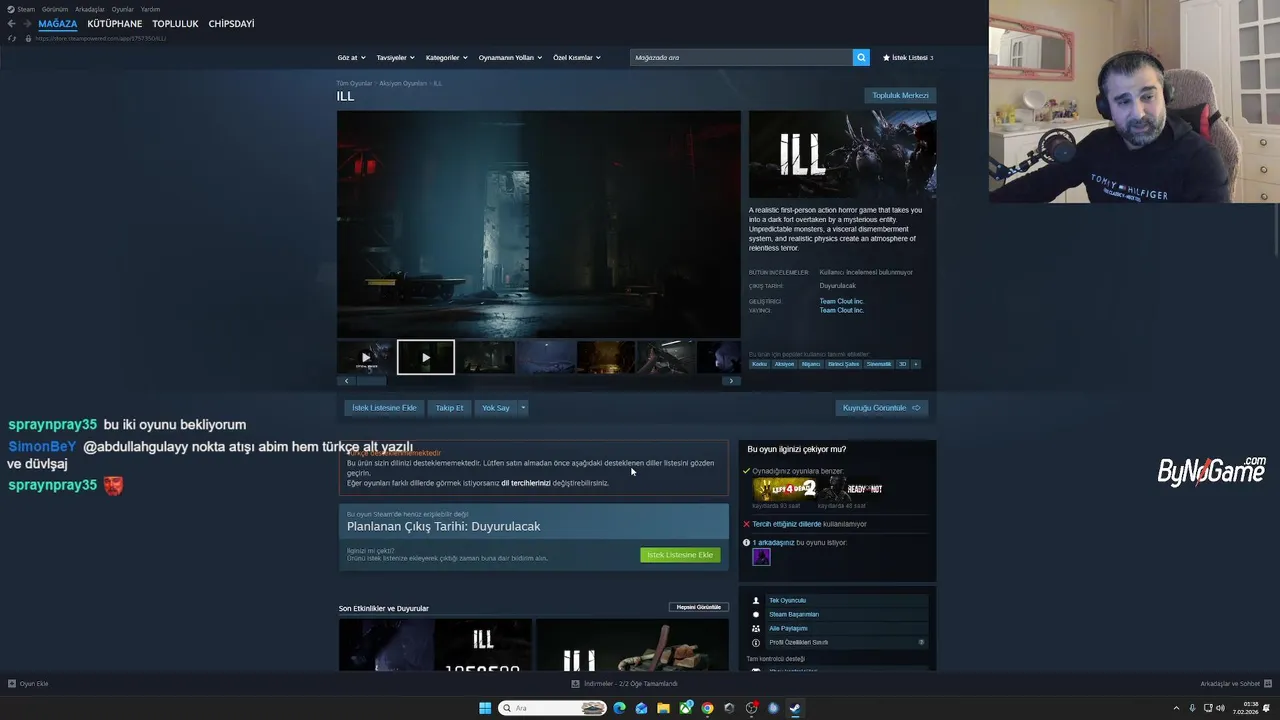
Task: Click the store search magnifier button
Action: click(861, 58)
